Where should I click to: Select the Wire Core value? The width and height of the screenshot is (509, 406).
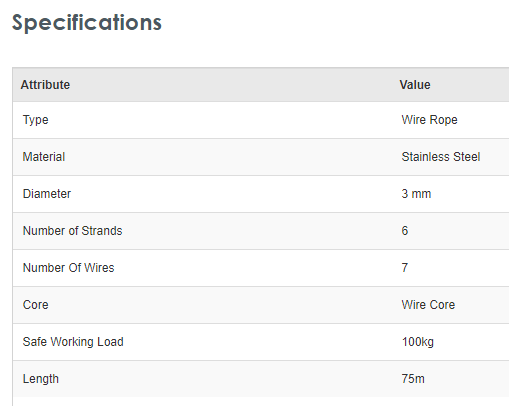coord(428,305)
